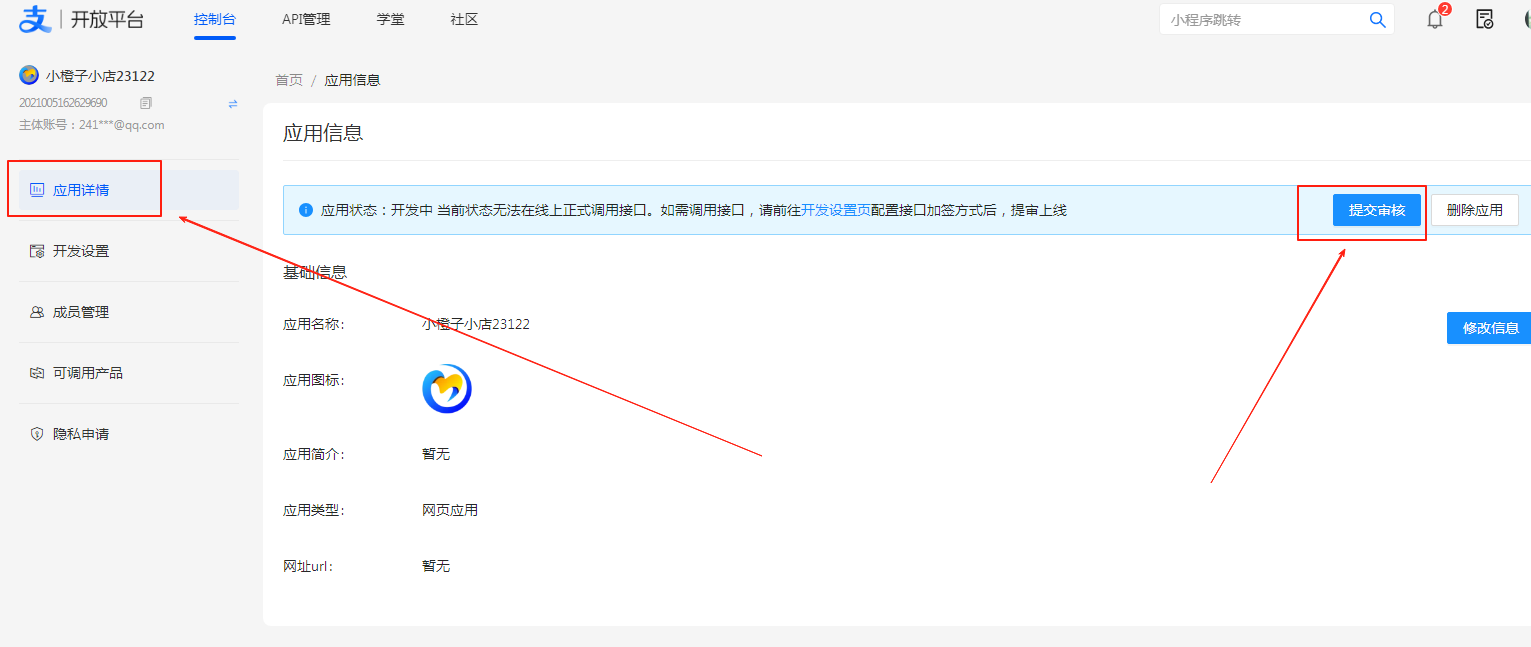This screenshot has width=1531, height=647.
Task: Switch to the API管理 tab
Action: (305, 18)
